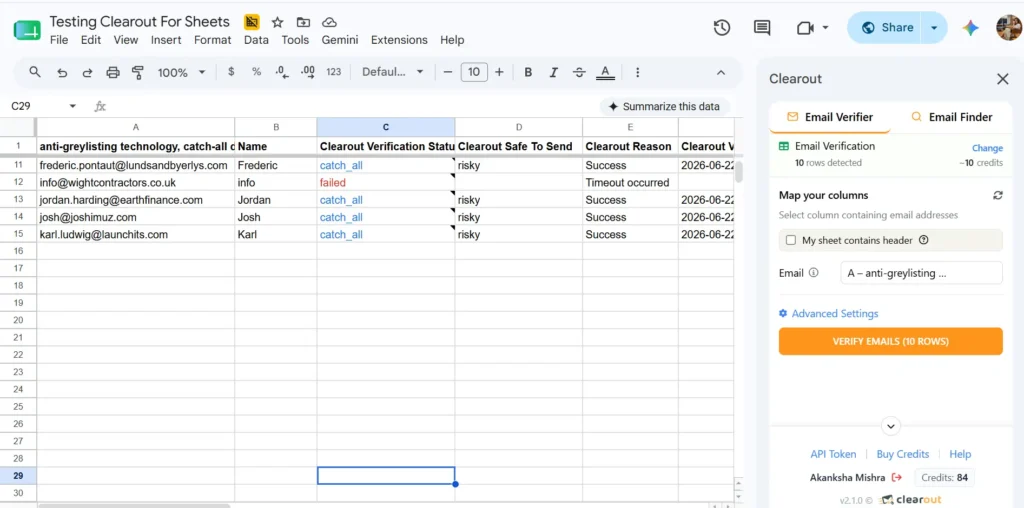The height and width of the screenshot is (508, 1024).
Task: Format as percent
Action: click(257, 72)
